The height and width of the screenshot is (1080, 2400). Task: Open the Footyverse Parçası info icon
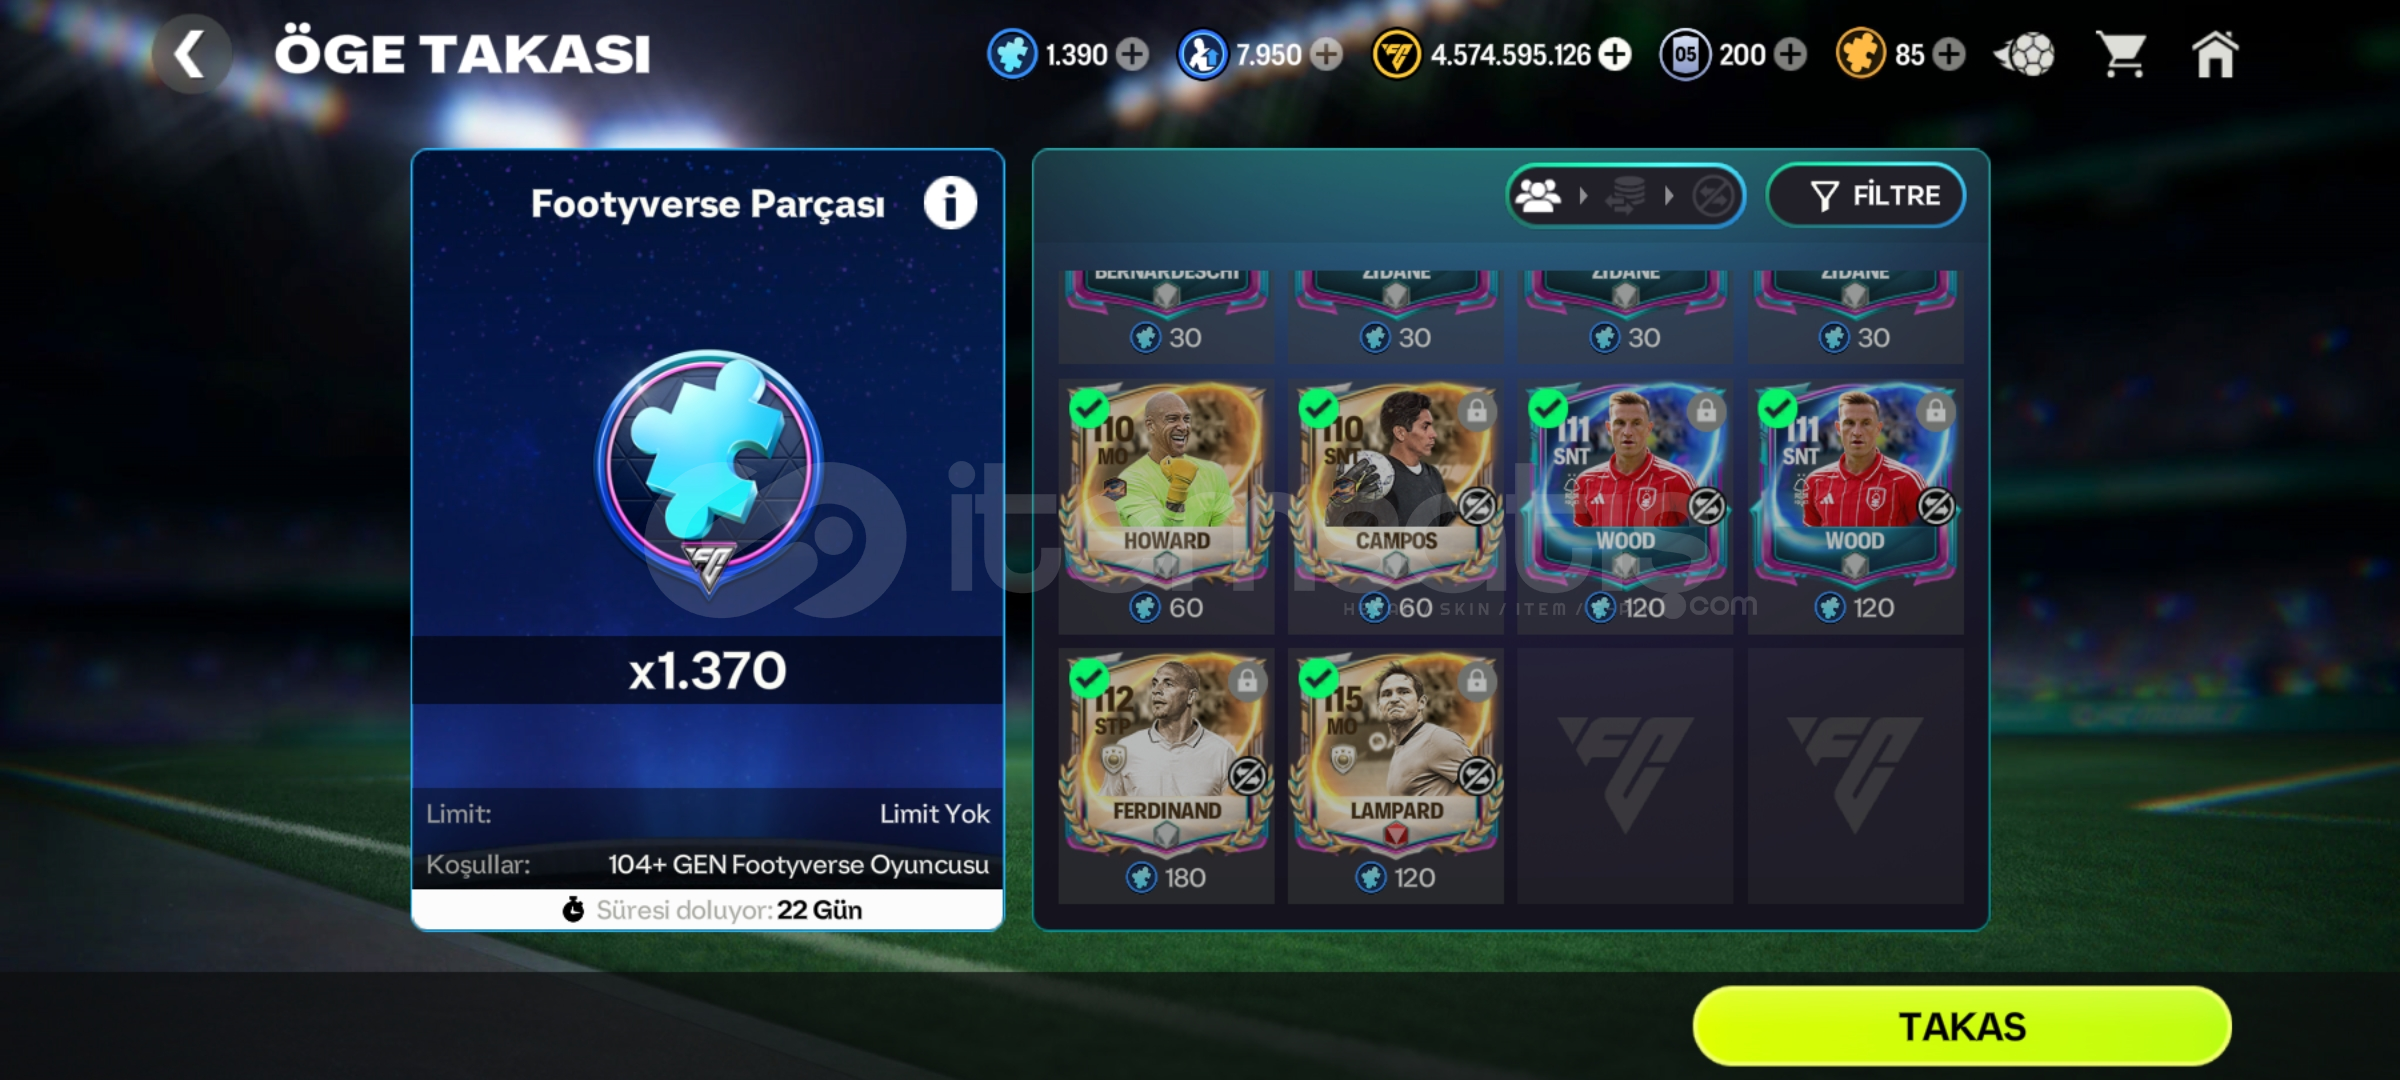pos(950,204)
